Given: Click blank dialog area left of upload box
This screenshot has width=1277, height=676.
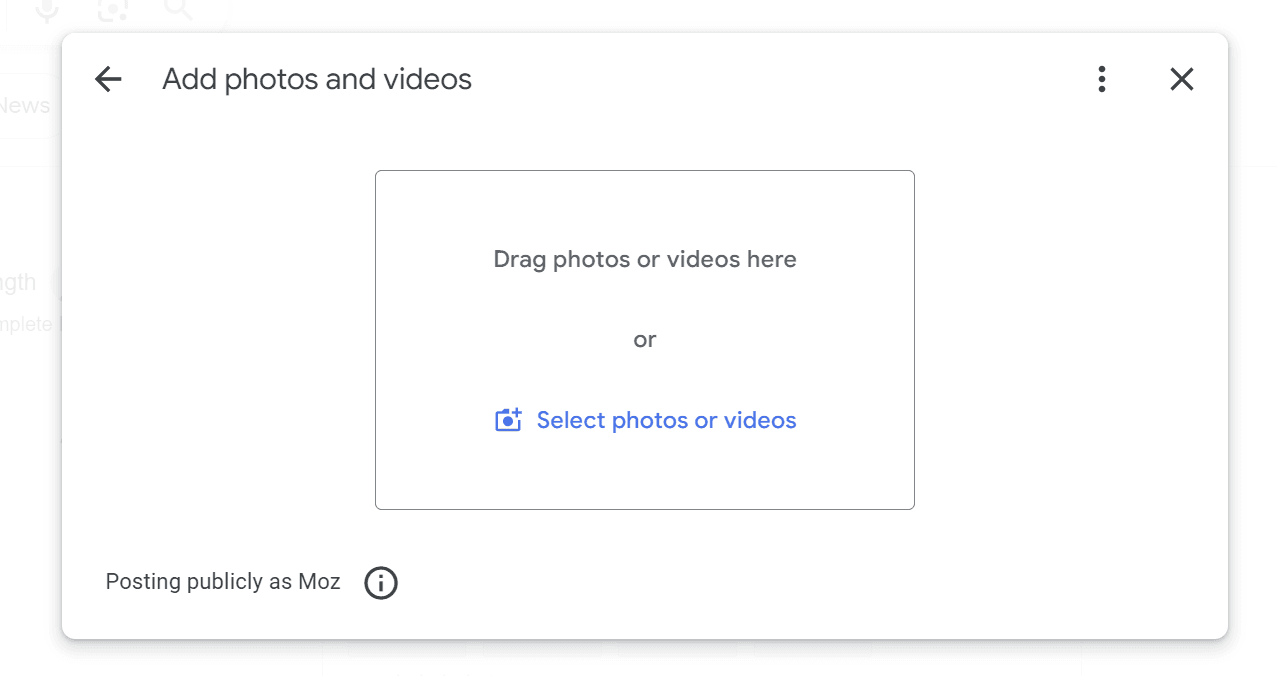Looking at the screenshot, I should click(220, 340).
